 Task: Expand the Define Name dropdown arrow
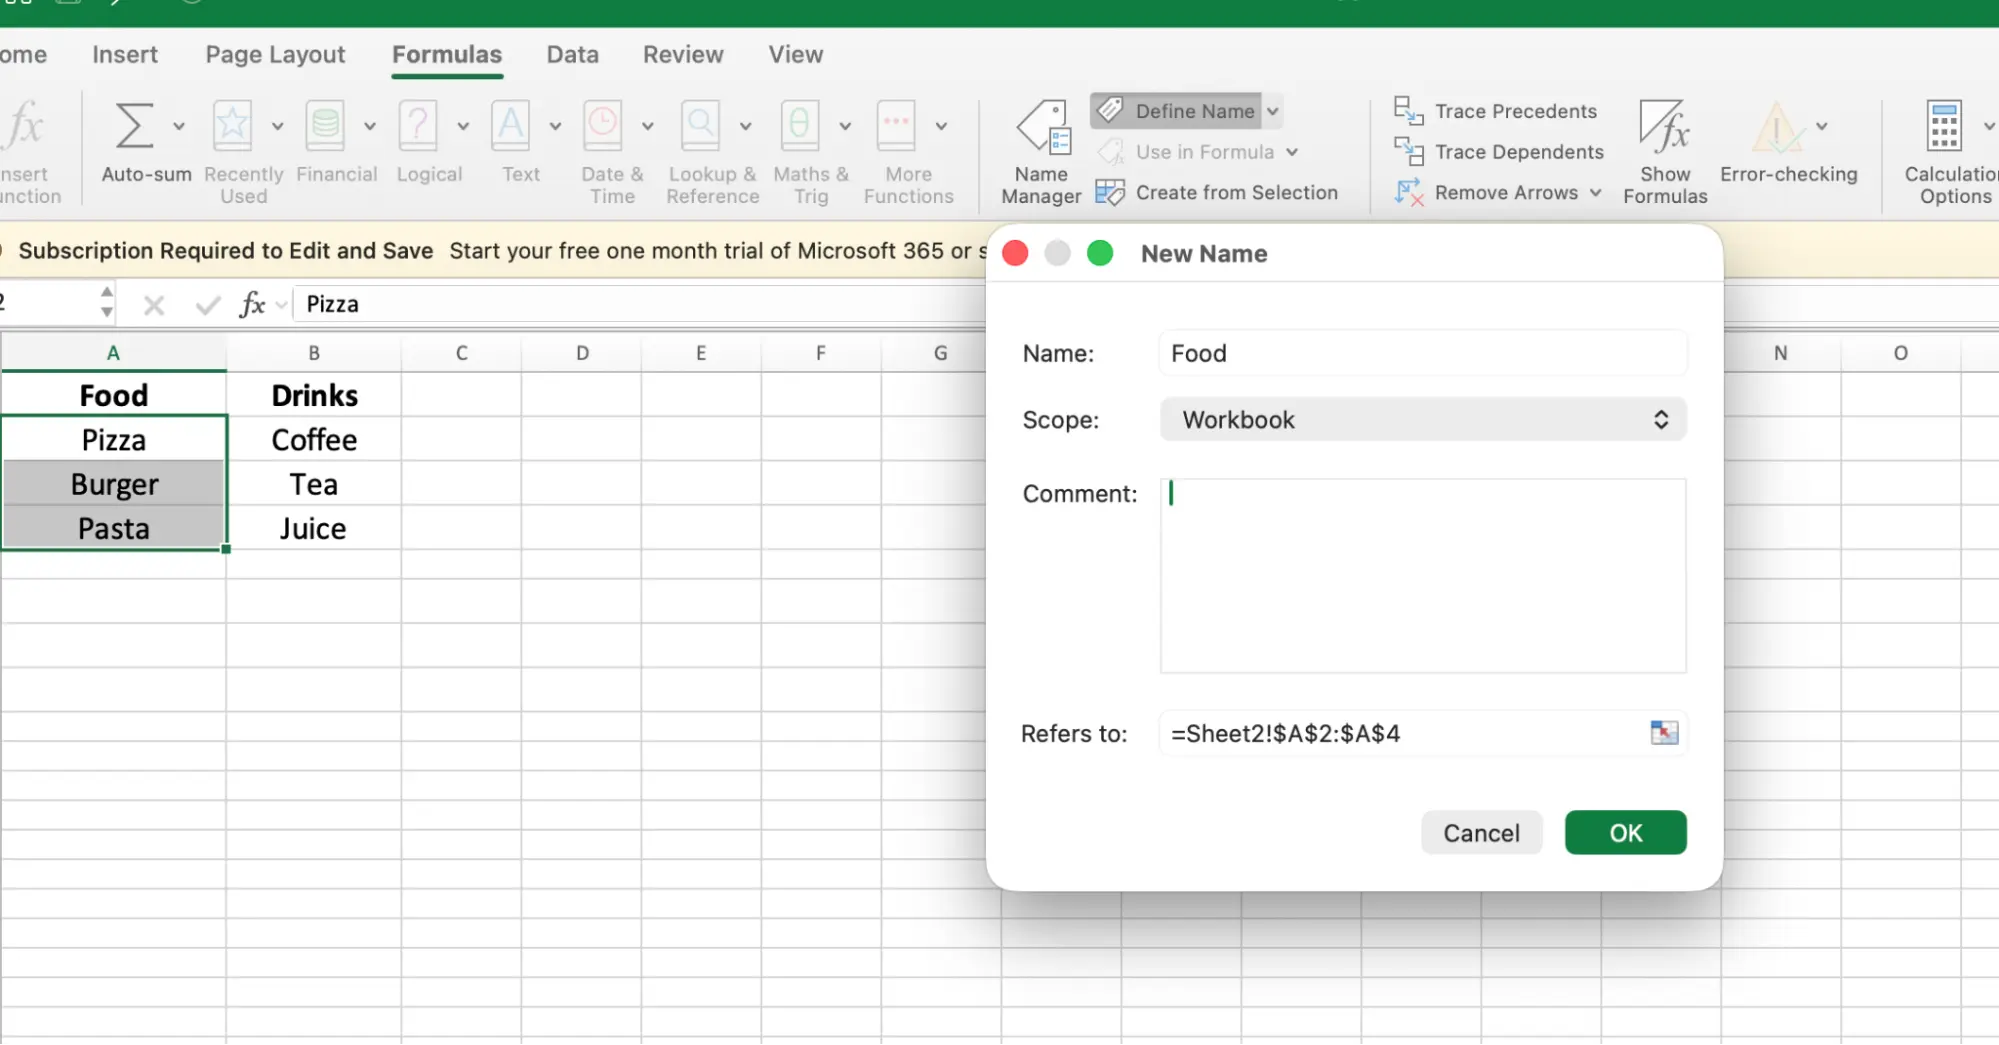(x=1273, y=111)
